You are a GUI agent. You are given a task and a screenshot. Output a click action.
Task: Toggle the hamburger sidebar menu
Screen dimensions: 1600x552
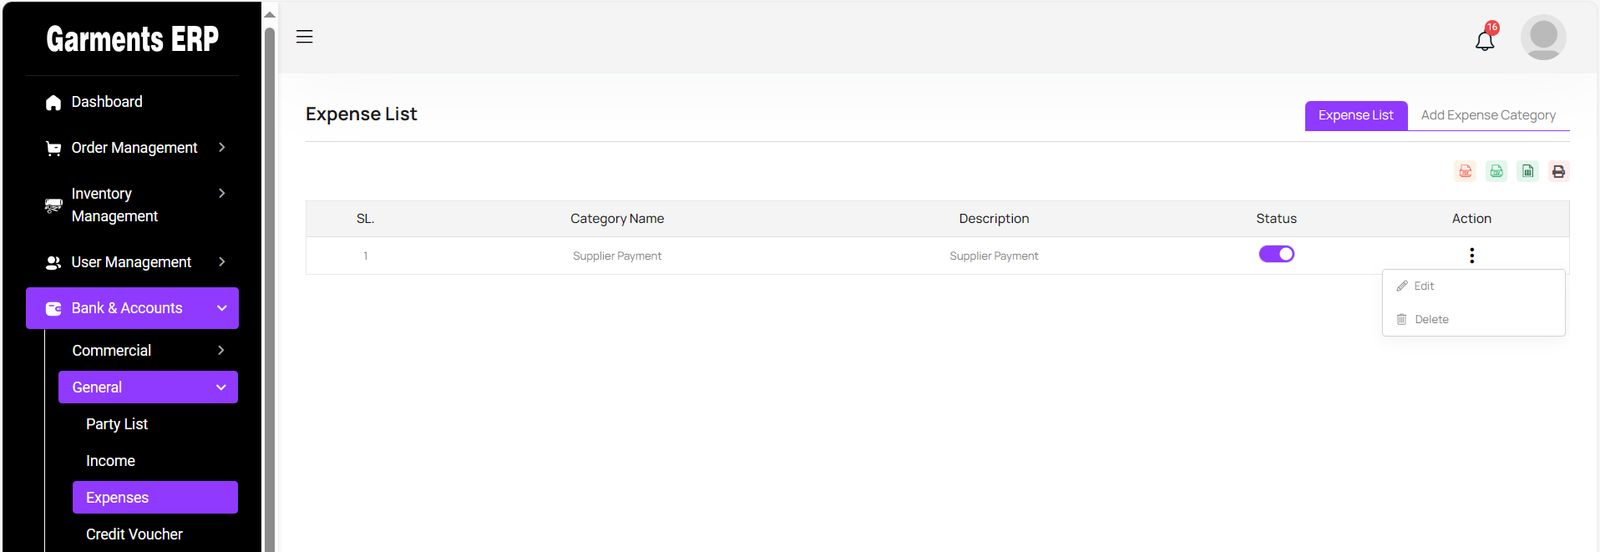tap(305, 37)
